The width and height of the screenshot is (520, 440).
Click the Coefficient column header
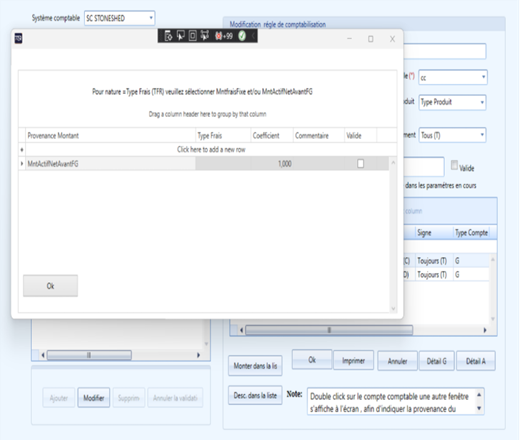272,136
